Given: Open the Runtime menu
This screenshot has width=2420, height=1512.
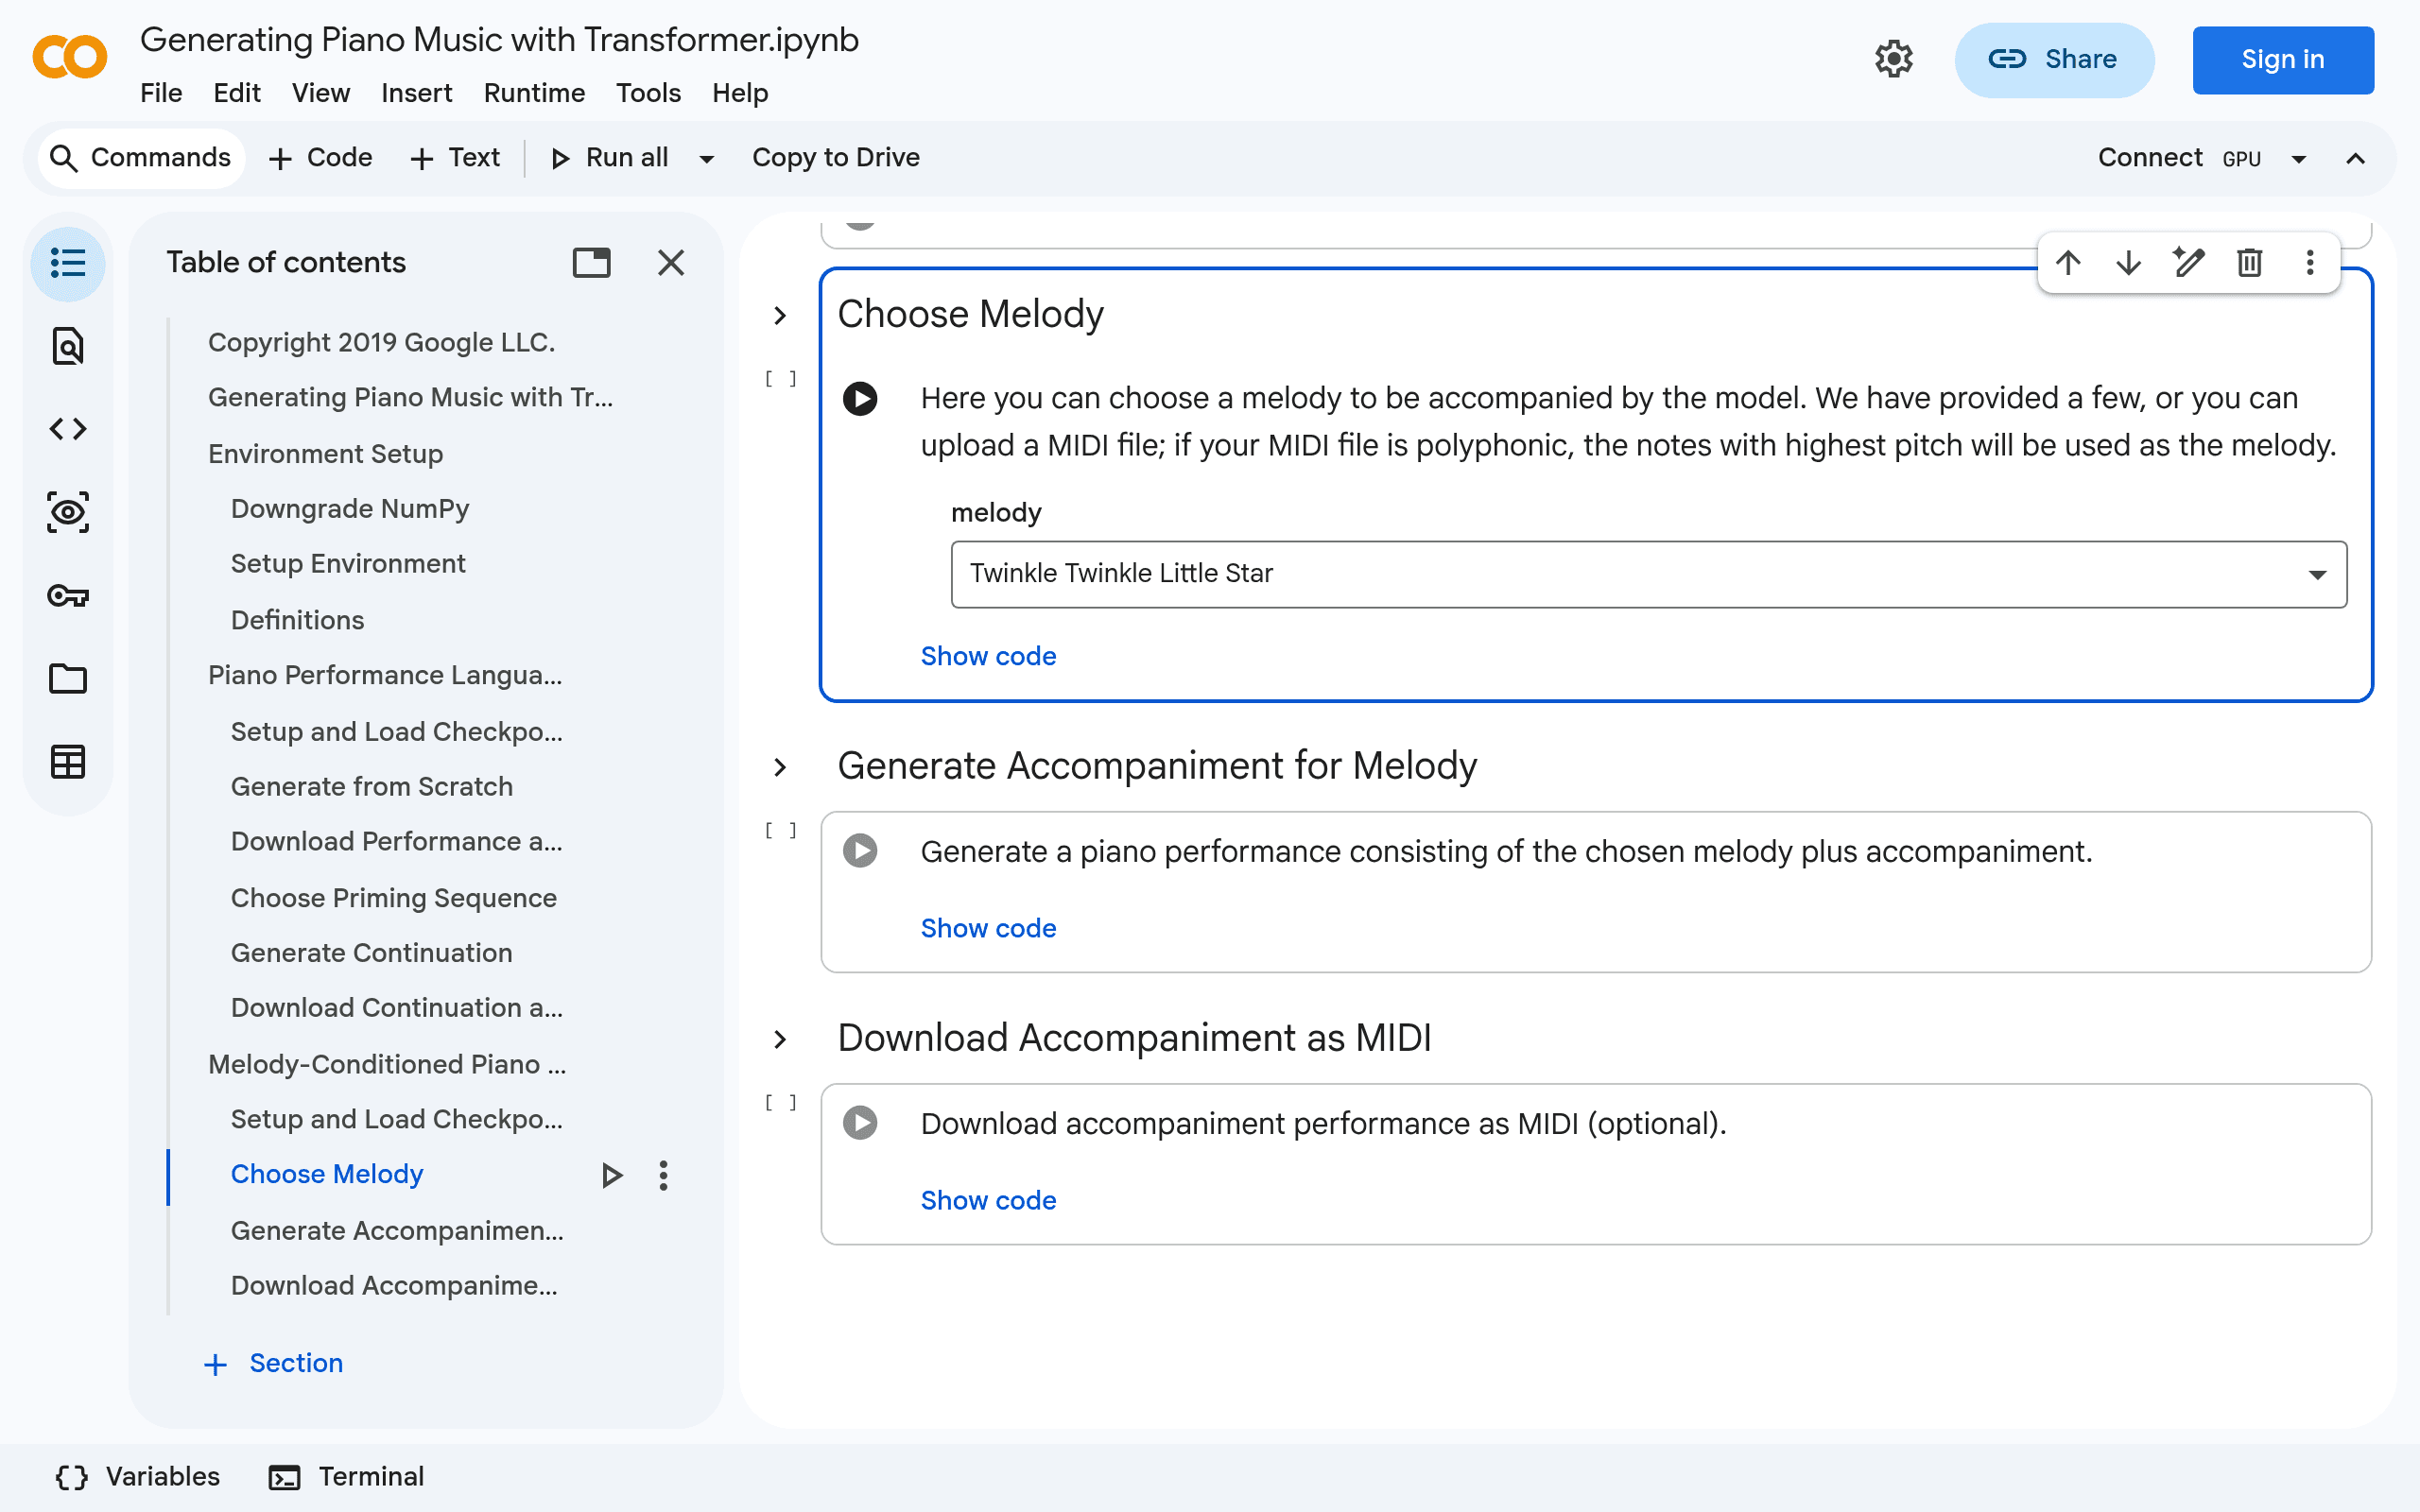Looking at the screenshot, I should click(x=534, y=93).
